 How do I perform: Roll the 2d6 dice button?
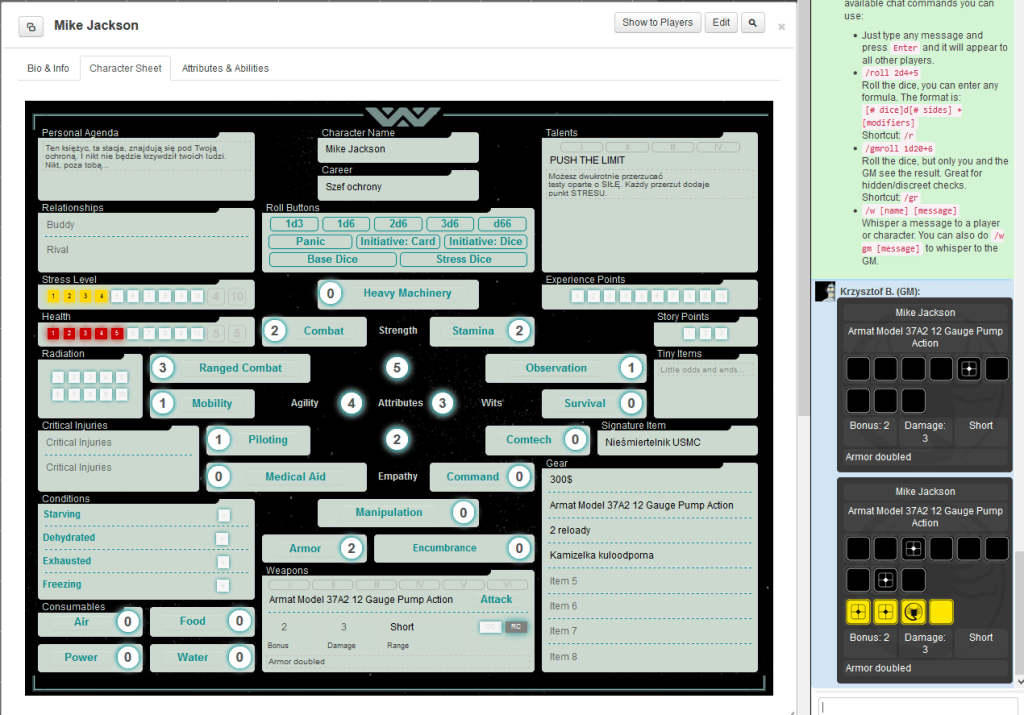398,224
